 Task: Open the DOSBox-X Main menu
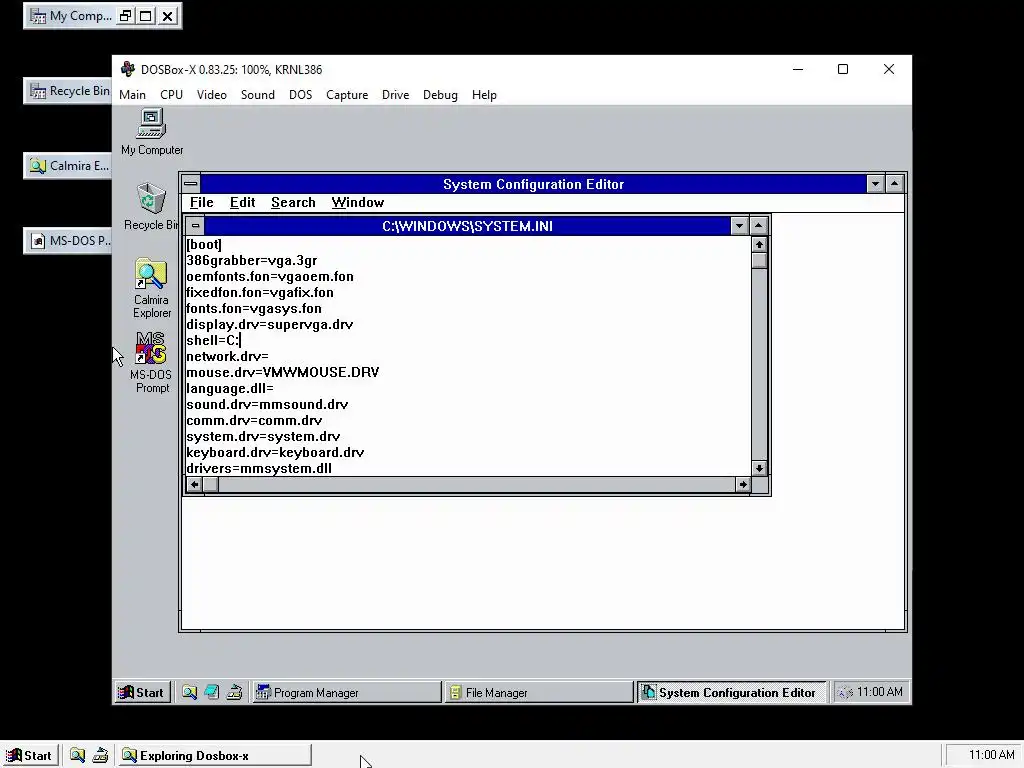[133, 95]
